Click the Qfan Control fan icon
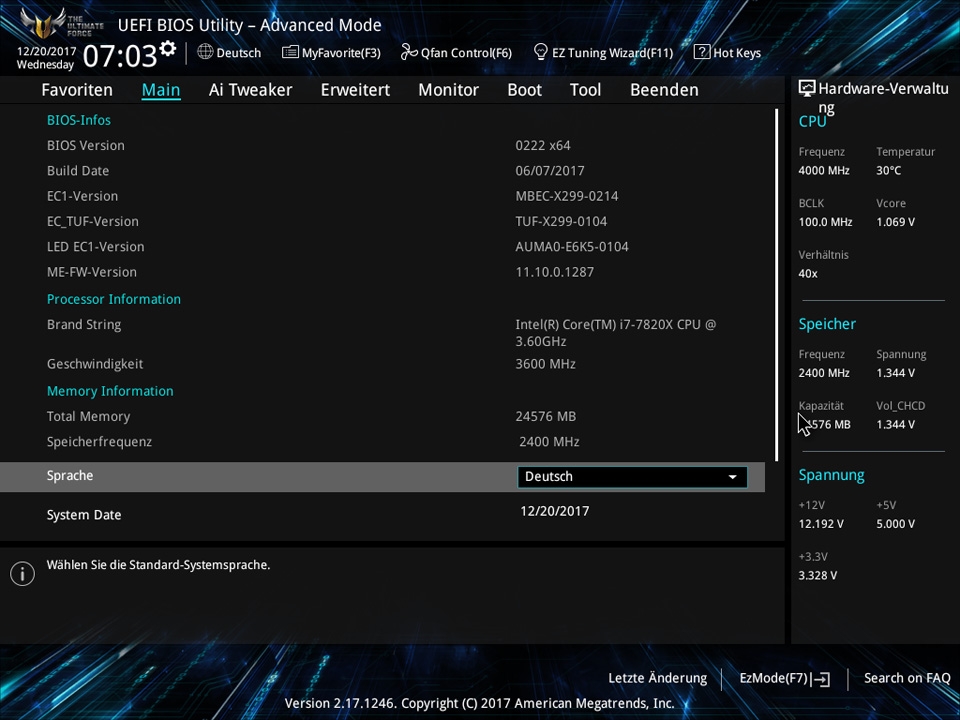Screen dimensions: 960x720 coord(409,52)
